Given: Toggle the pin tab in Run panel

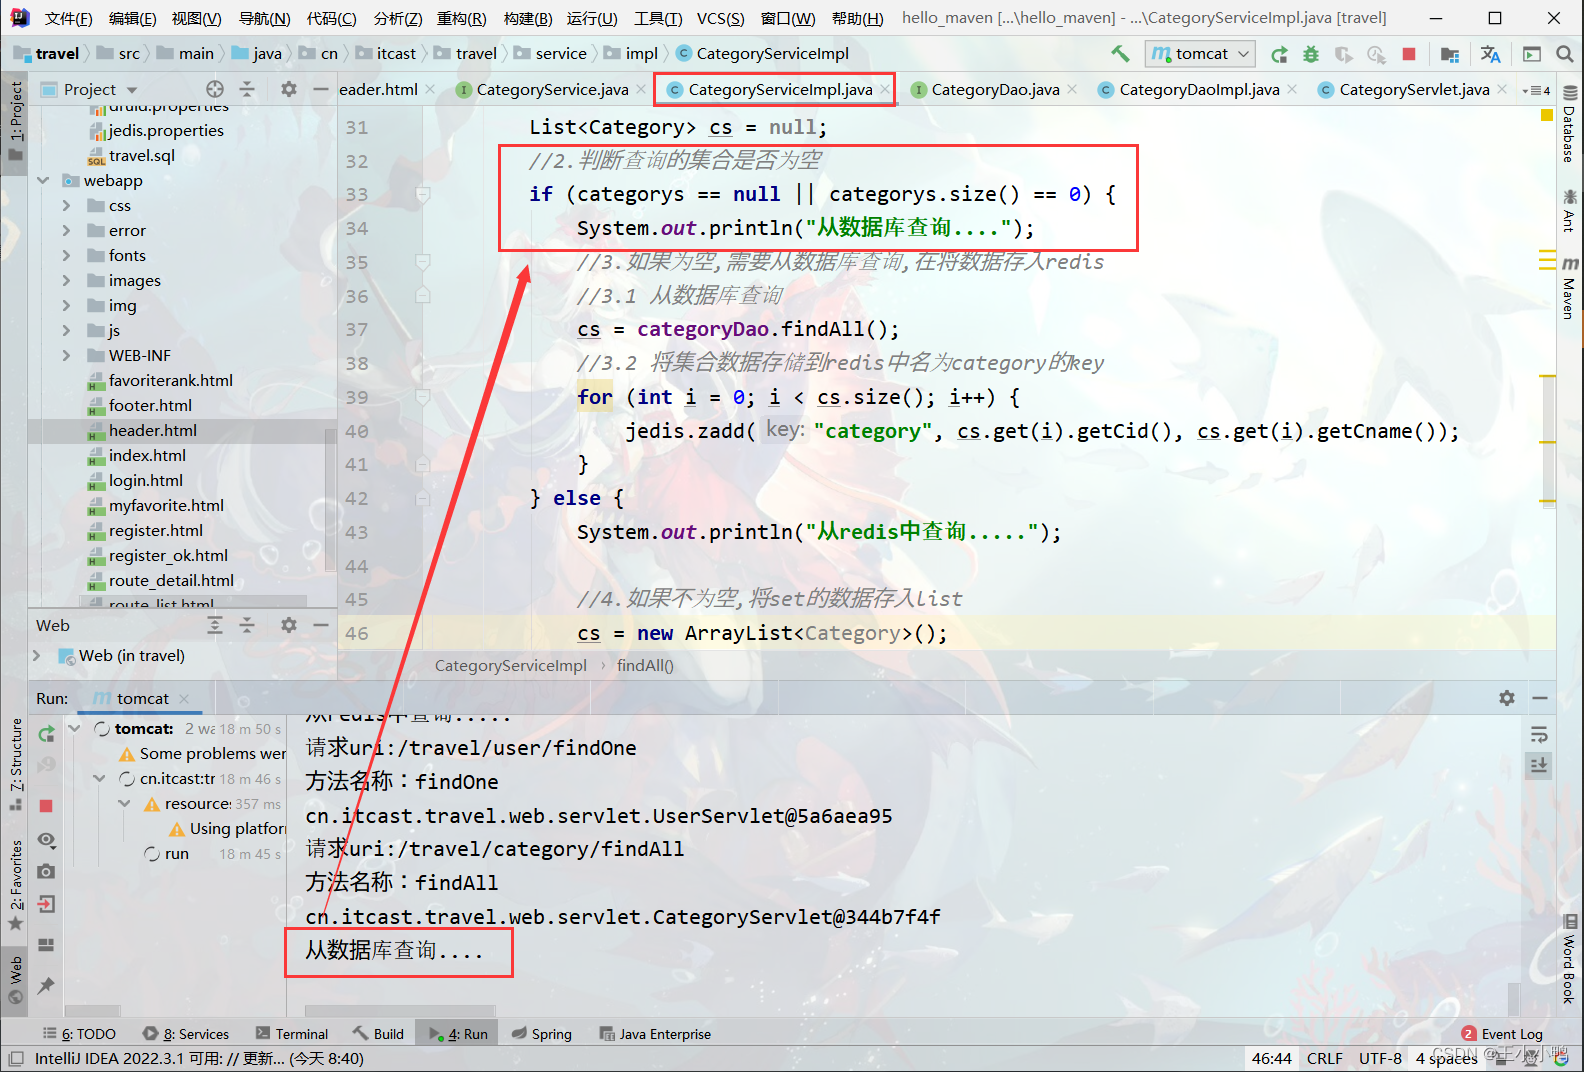Looking at the screenshot, I should point(46,985).
